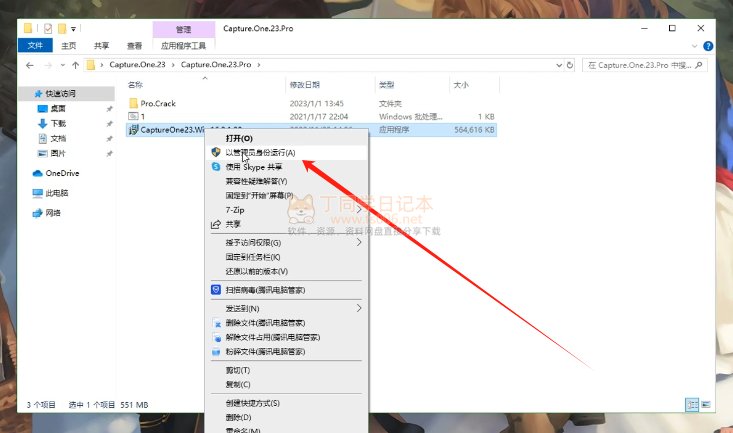
Task: Click the unlock file occupation icon
Action: [217, 337]
